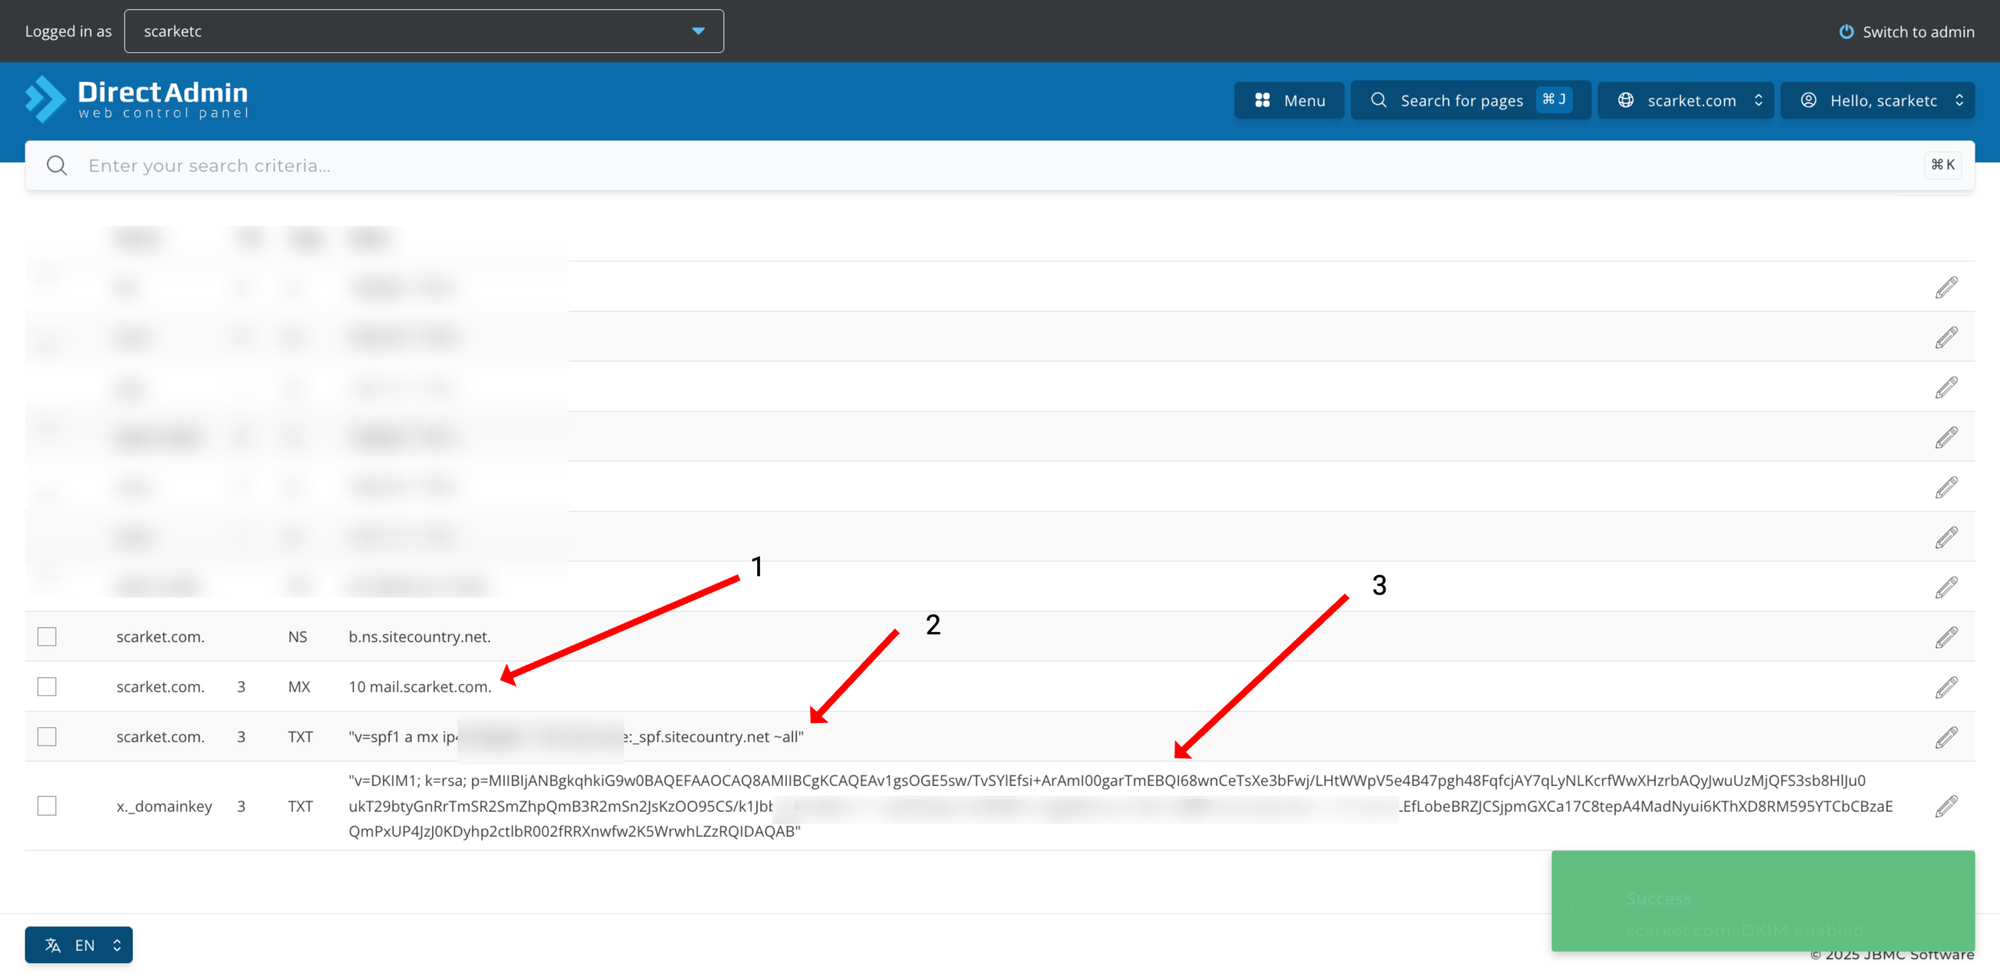Dismiss the green Success notification
Image resolution: width=2000 pixels, height=976 pixels.
point(1763,900)
